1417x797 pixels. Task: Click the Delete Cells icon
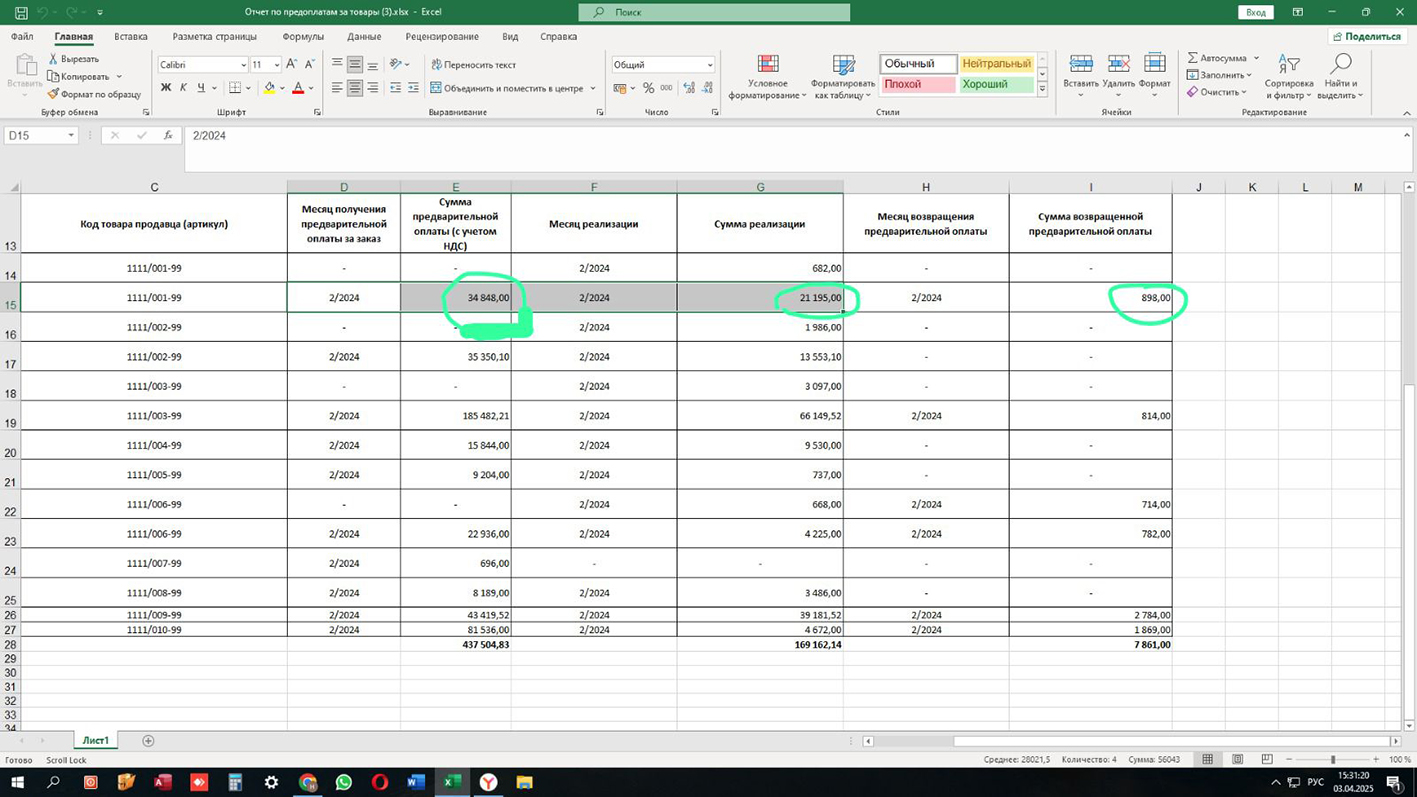(1118, 65)
